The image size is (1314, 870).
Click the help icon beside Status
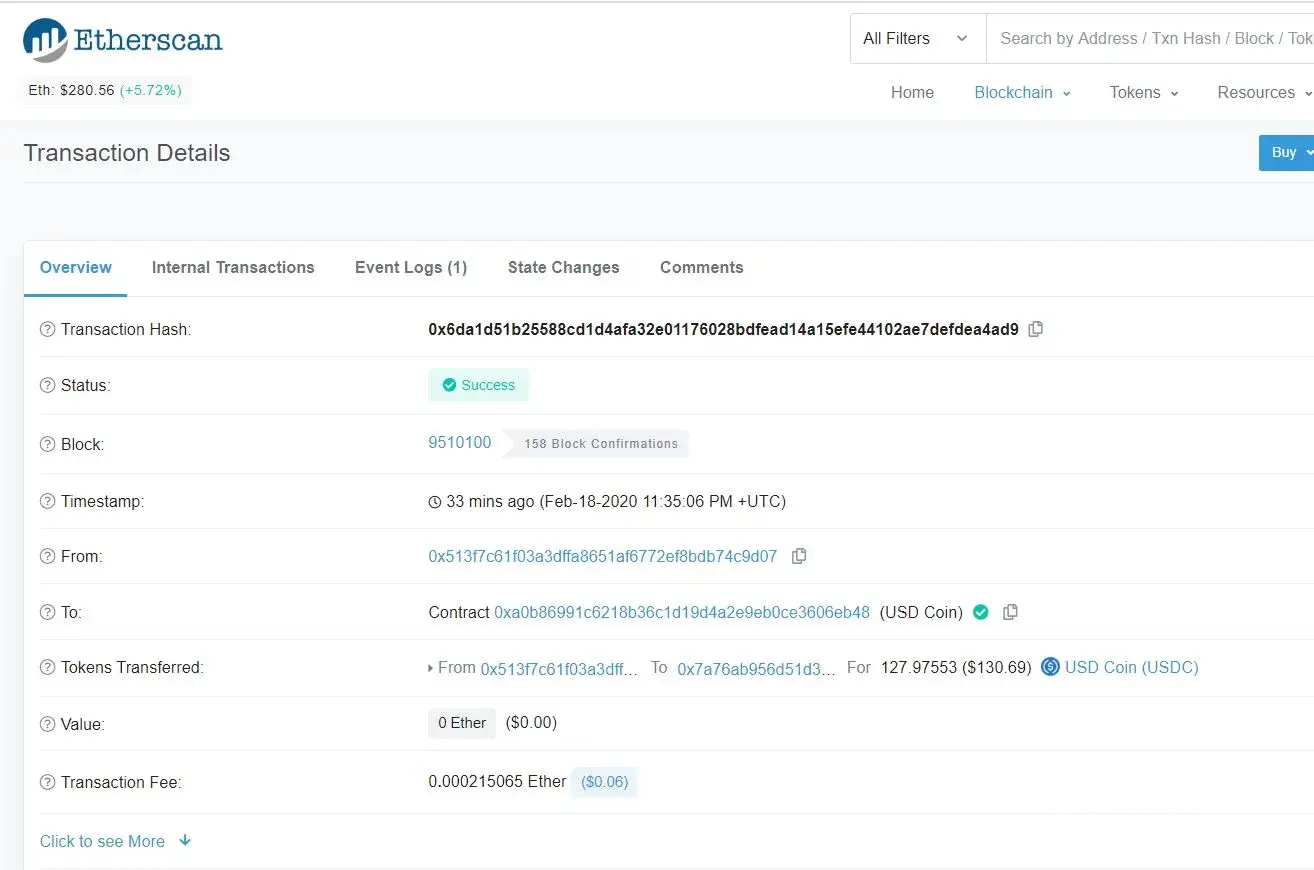click(x=47, y=386)
